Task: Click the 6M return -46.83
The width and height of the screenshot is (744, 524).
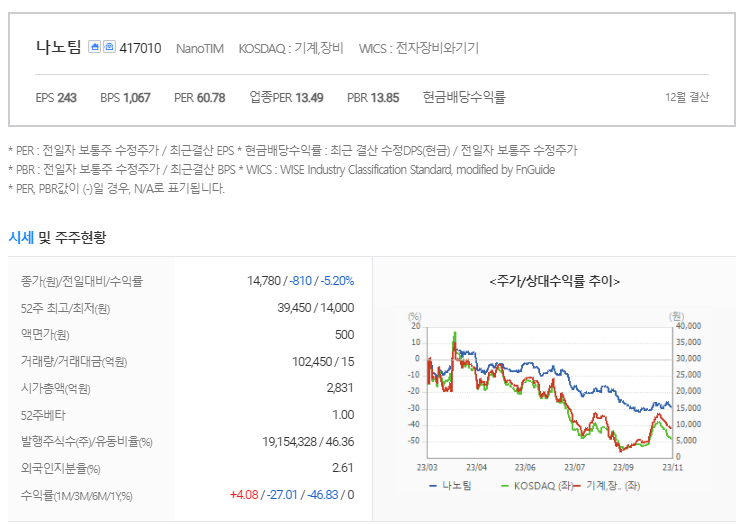Action: pos(323,495)
